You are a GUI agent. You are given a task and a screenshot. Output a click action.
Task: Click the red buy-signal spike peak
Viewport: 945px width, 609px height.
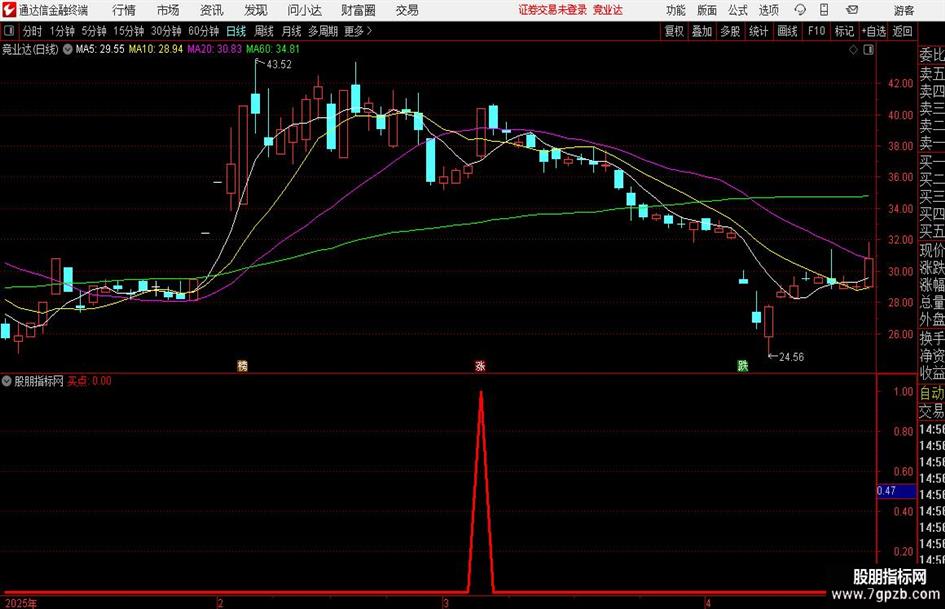pyautogui.click(x=481, y=393)
